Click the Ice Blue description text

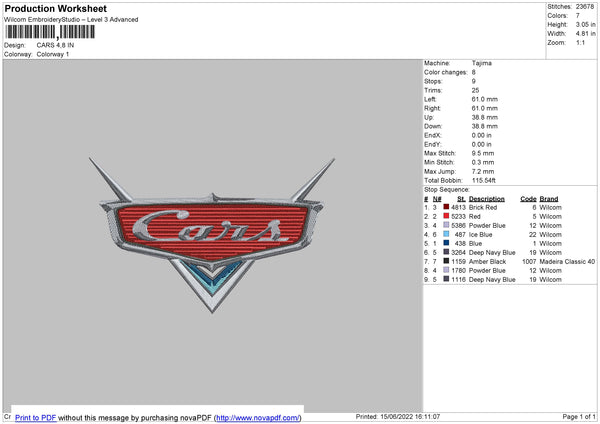click(481, 234)
